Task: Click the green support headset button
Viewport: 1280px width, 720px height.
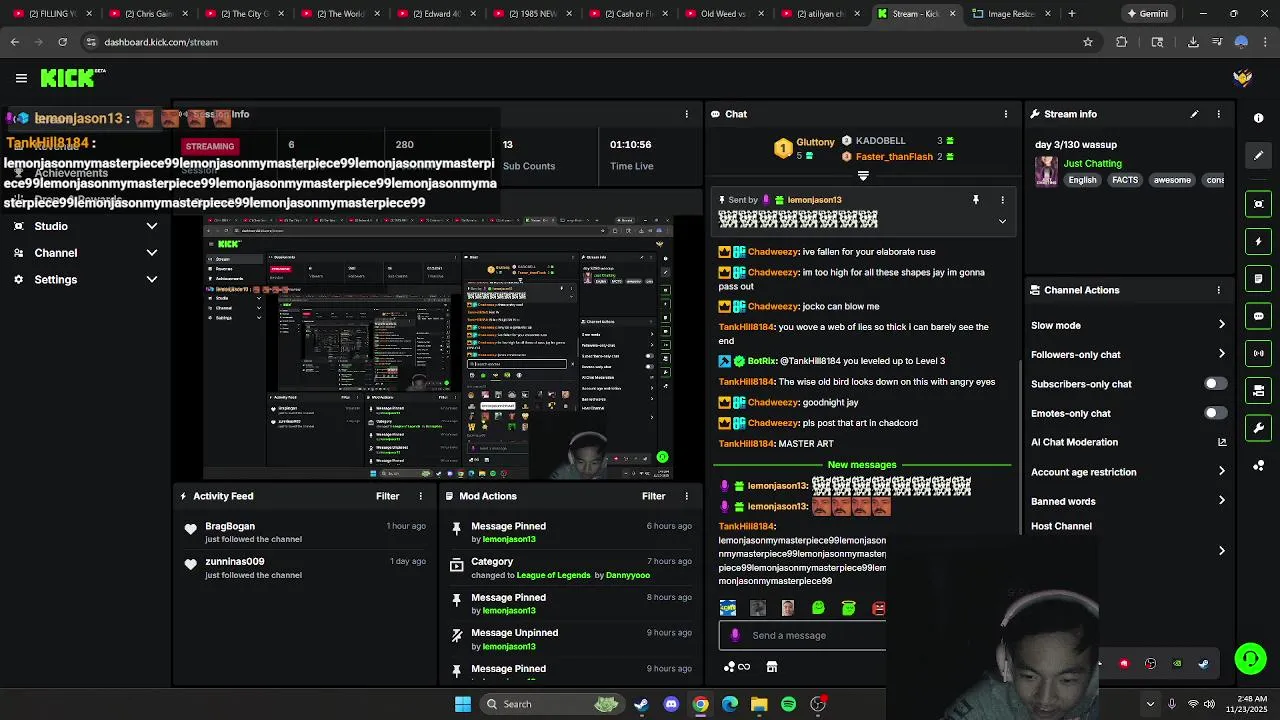Action: tap(1250, 658)
